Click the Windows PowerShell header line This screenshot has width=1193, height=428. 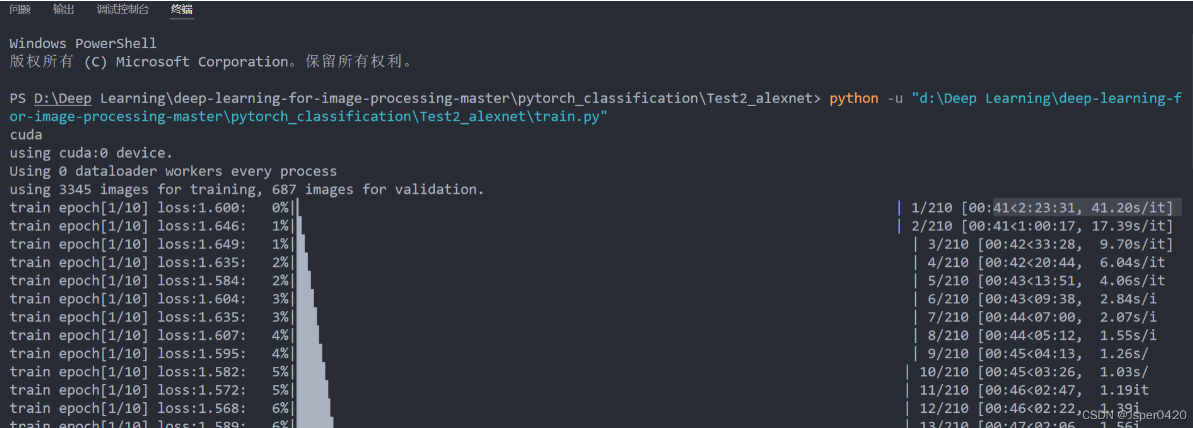[x=83, y=44]
